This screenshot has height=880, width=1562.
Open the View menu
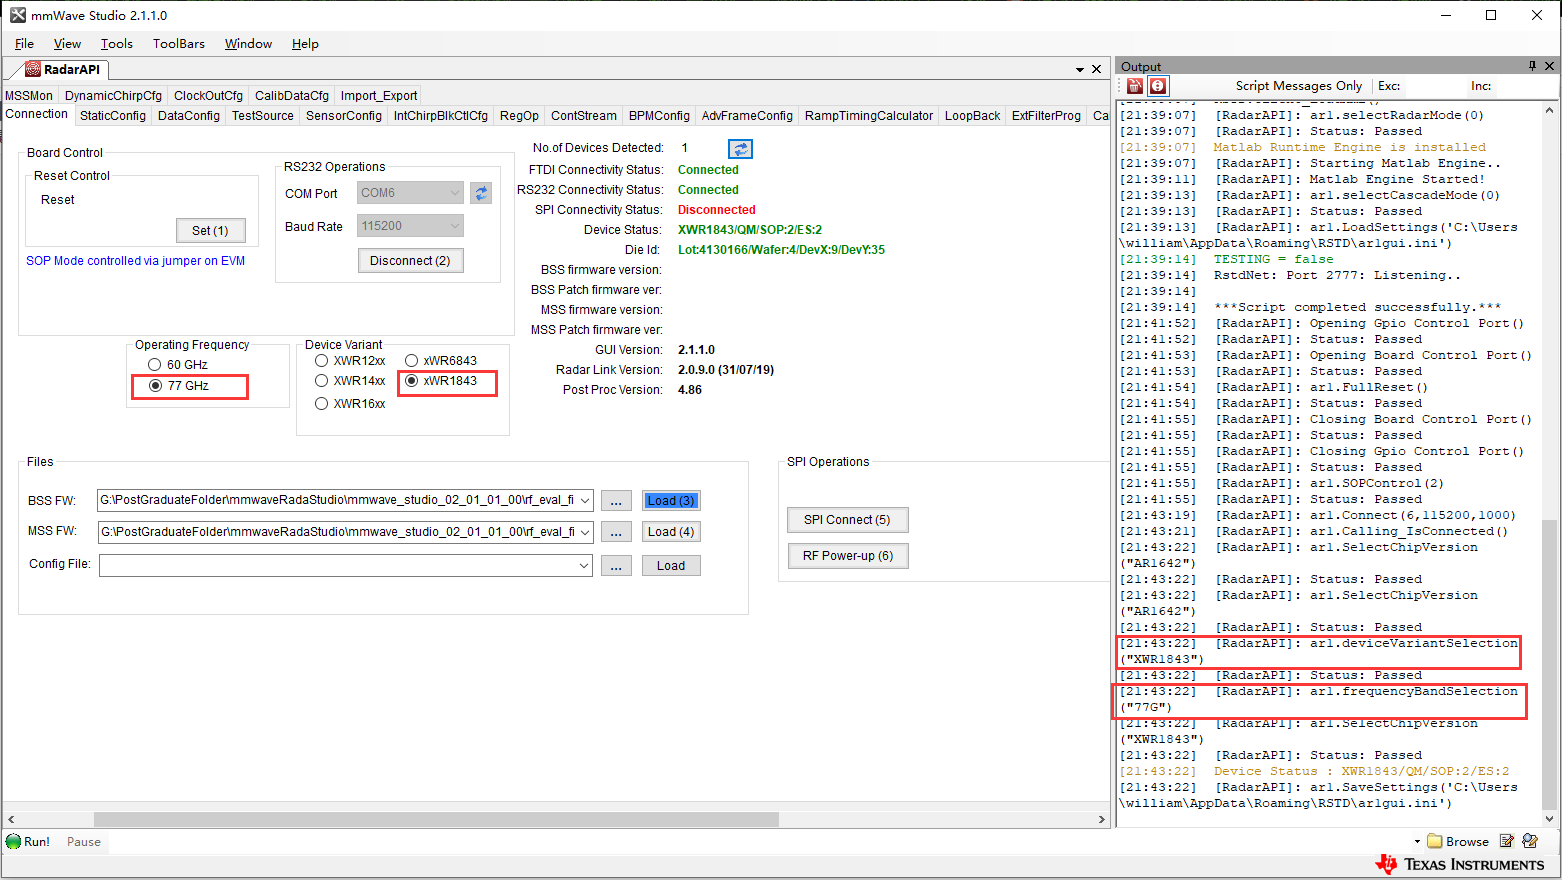tap(67, 44)
